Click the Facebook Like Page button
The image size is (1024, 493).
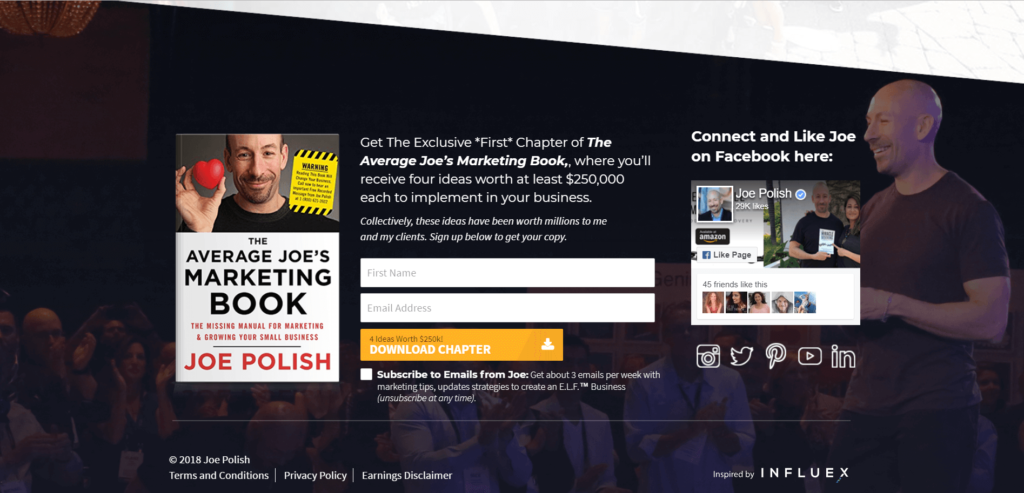(x=727, y=255)
